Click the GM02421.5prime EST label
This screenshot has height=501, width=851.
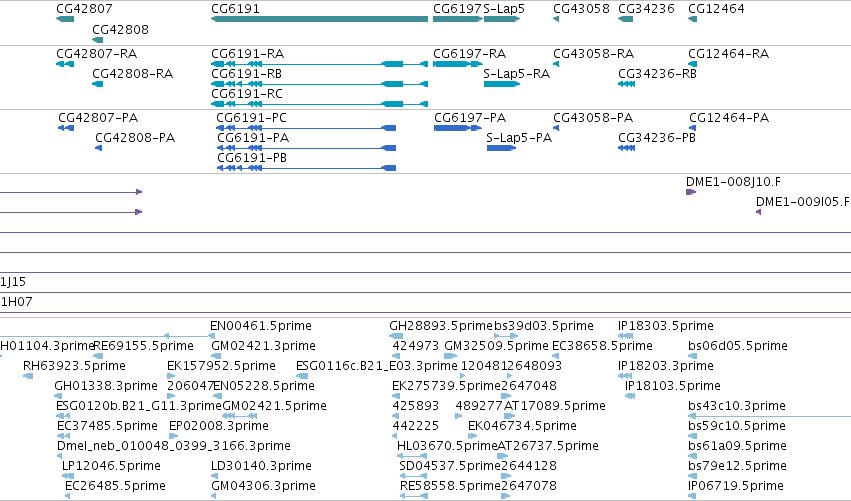(274, 406)
